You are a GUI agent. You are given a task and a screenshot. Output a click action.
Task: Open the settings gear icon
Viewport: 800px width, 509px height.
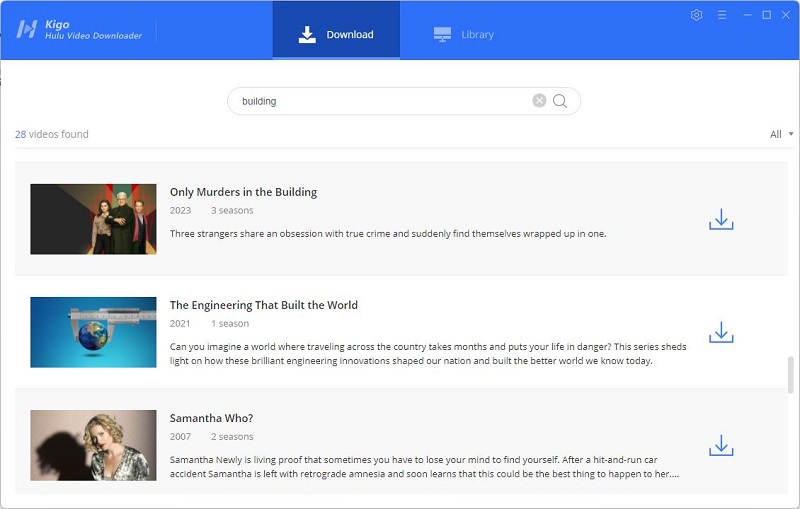click(696, 15)
